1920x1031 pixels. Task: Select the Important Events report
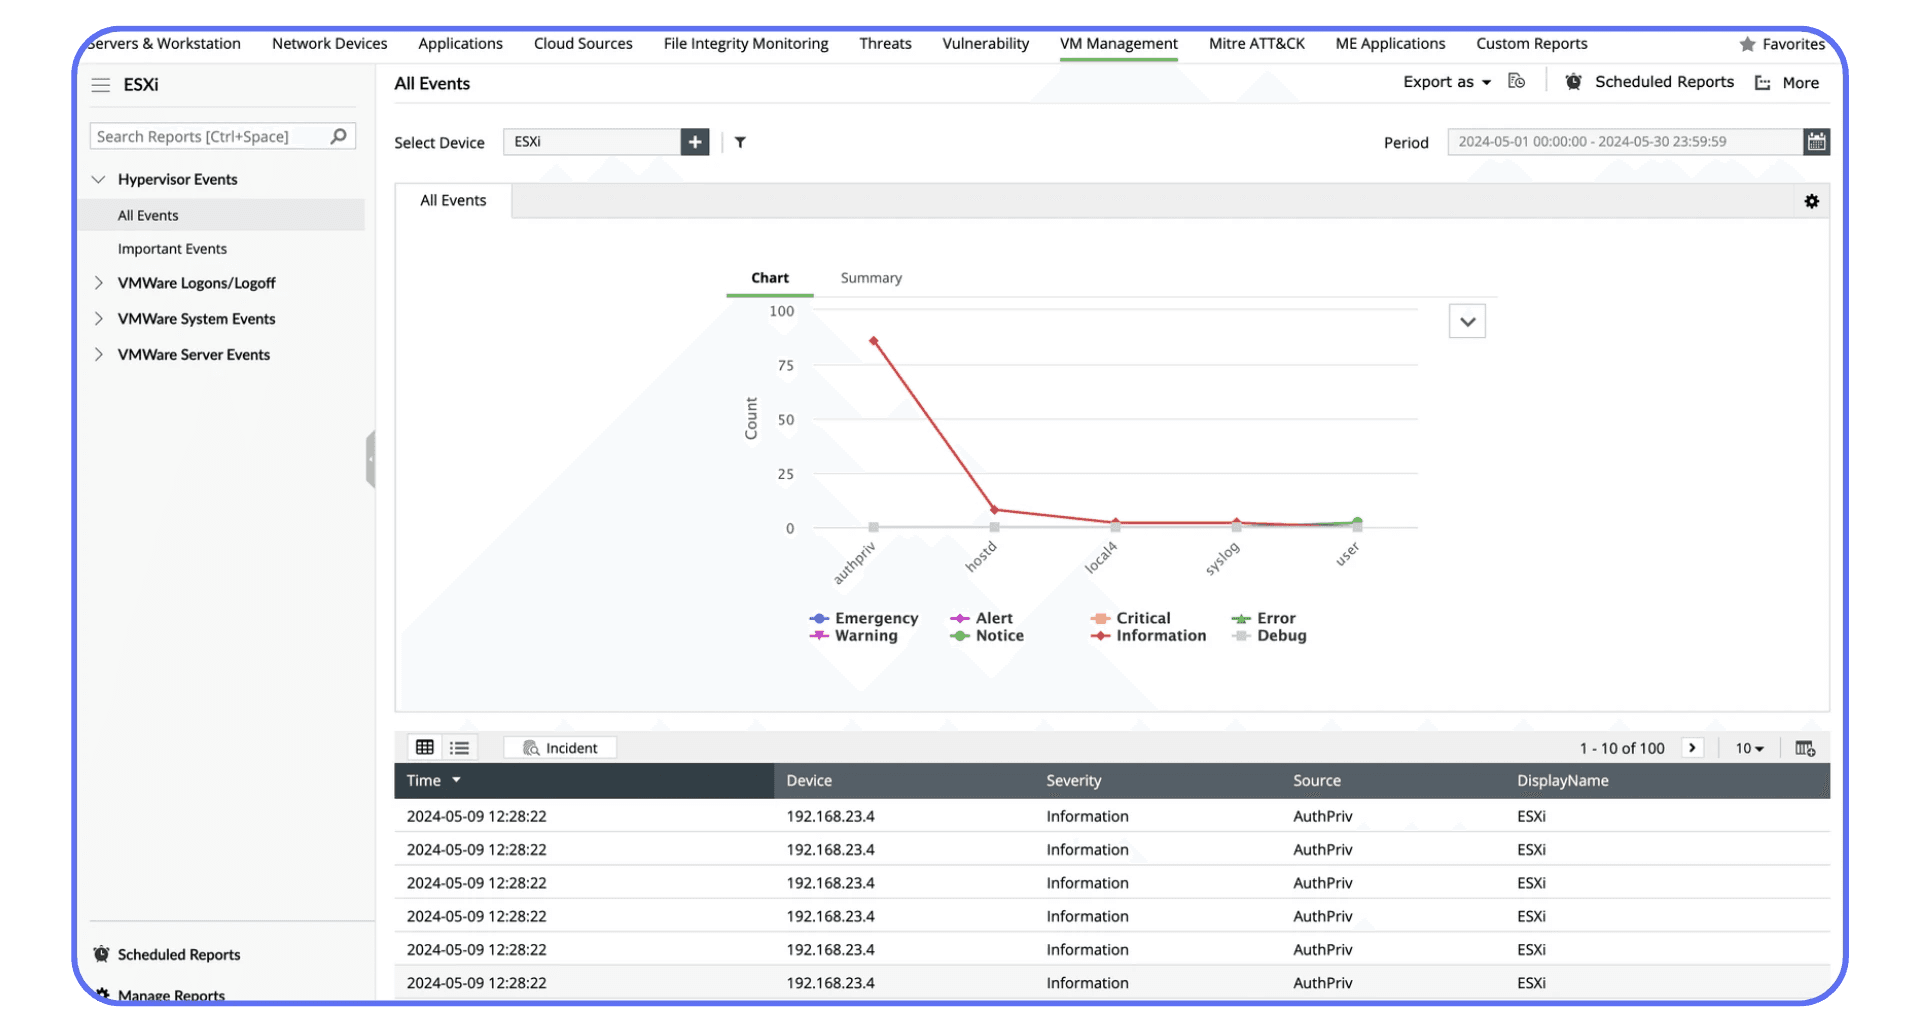172,249
